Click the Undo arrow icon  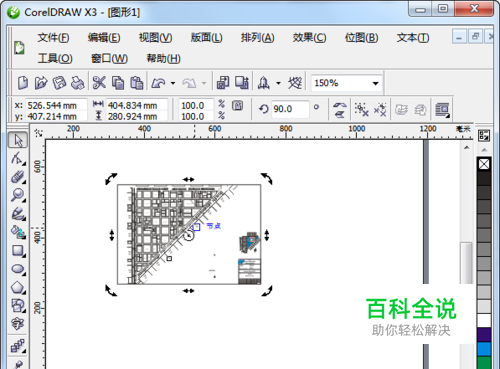pos(158,83)
